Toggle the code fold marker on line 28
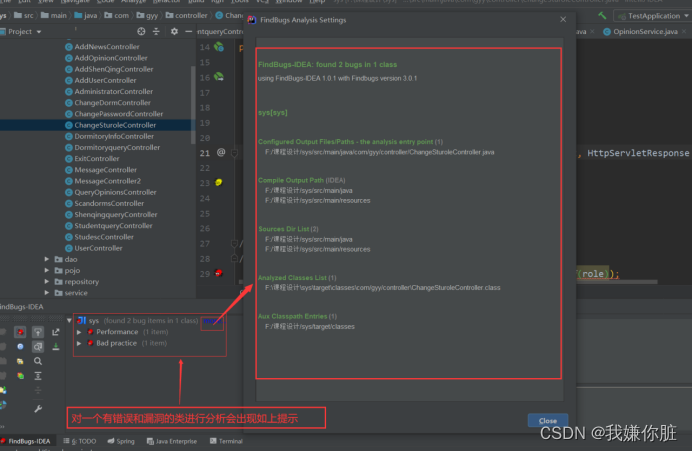The image size is (693, 452). tap(235, 258)
